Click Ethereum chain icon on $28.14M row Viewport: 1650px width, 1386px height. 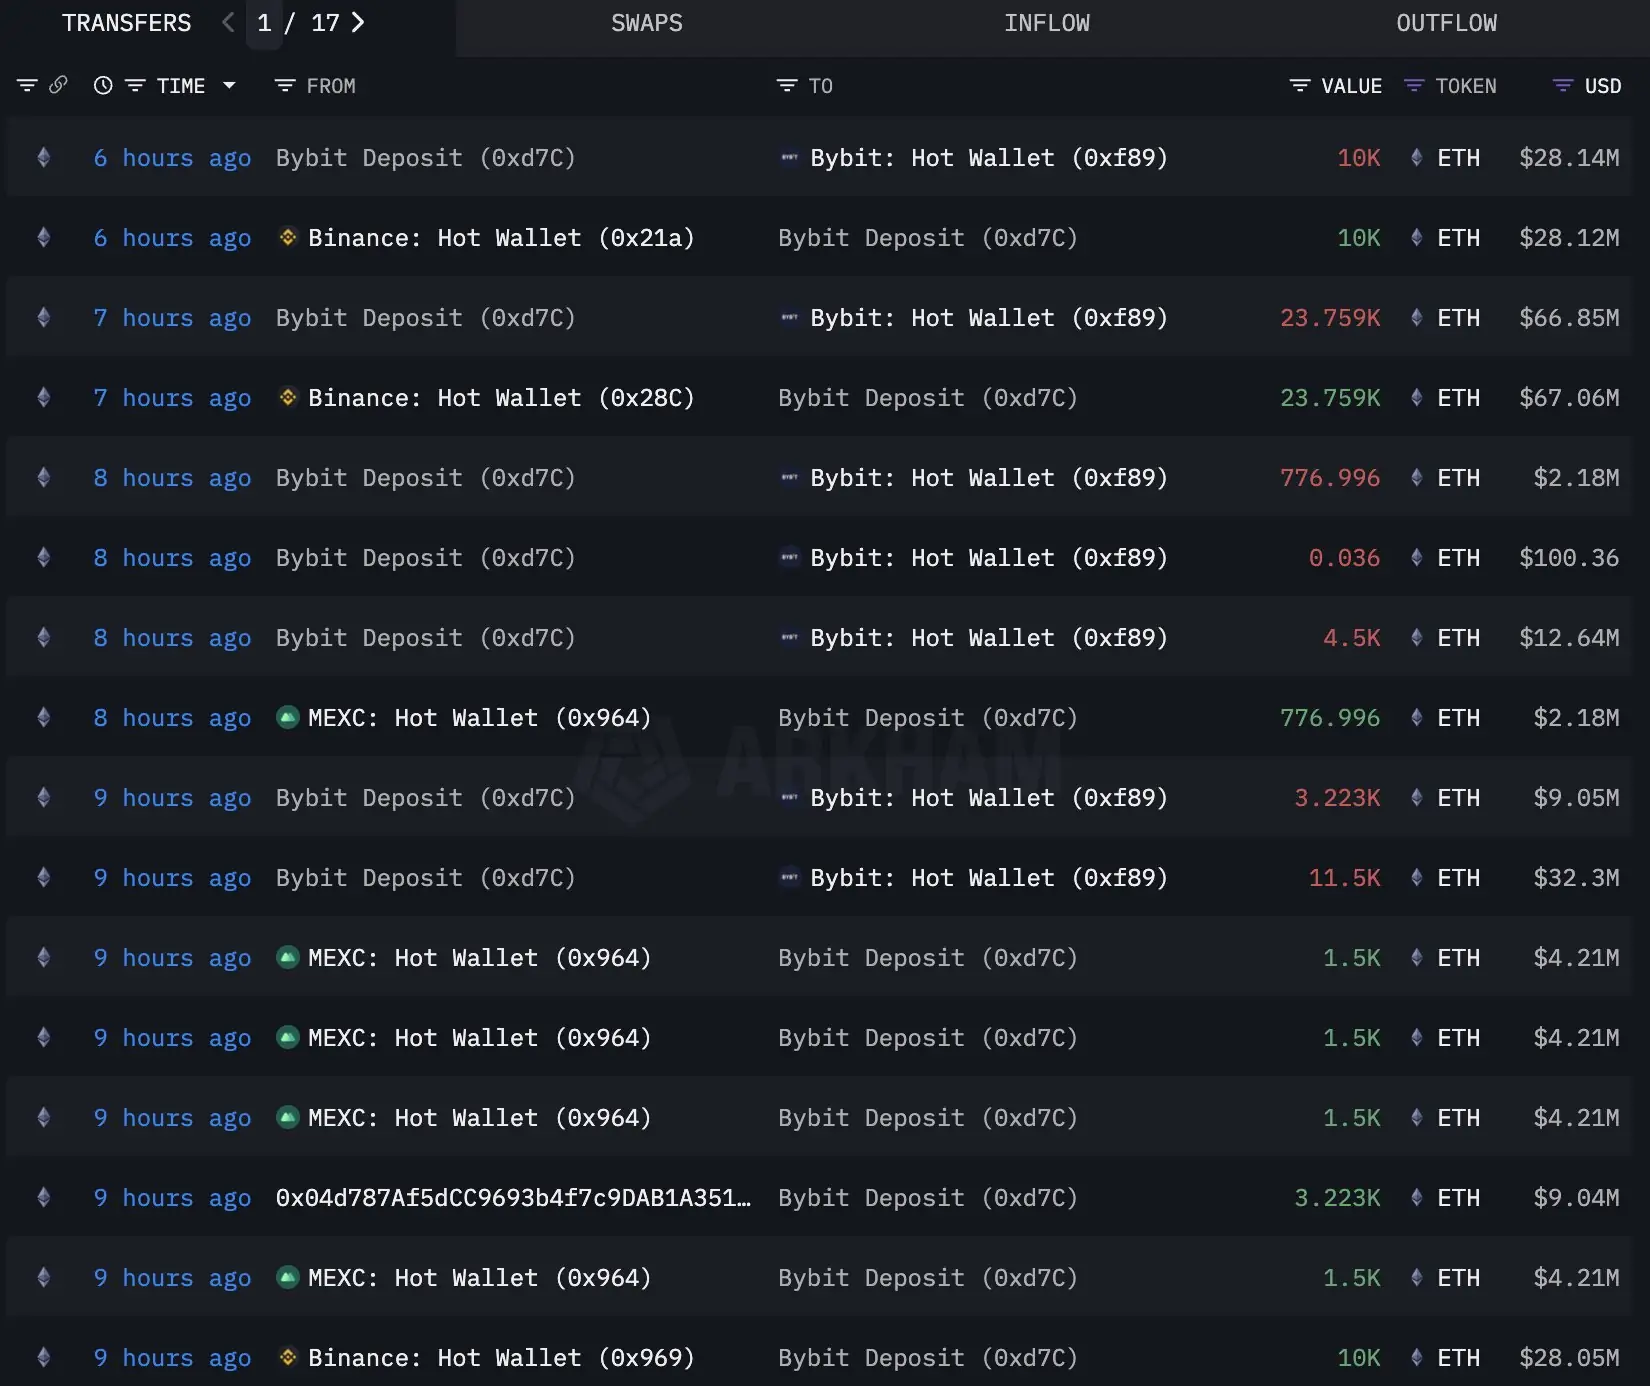tap(43, 157)
